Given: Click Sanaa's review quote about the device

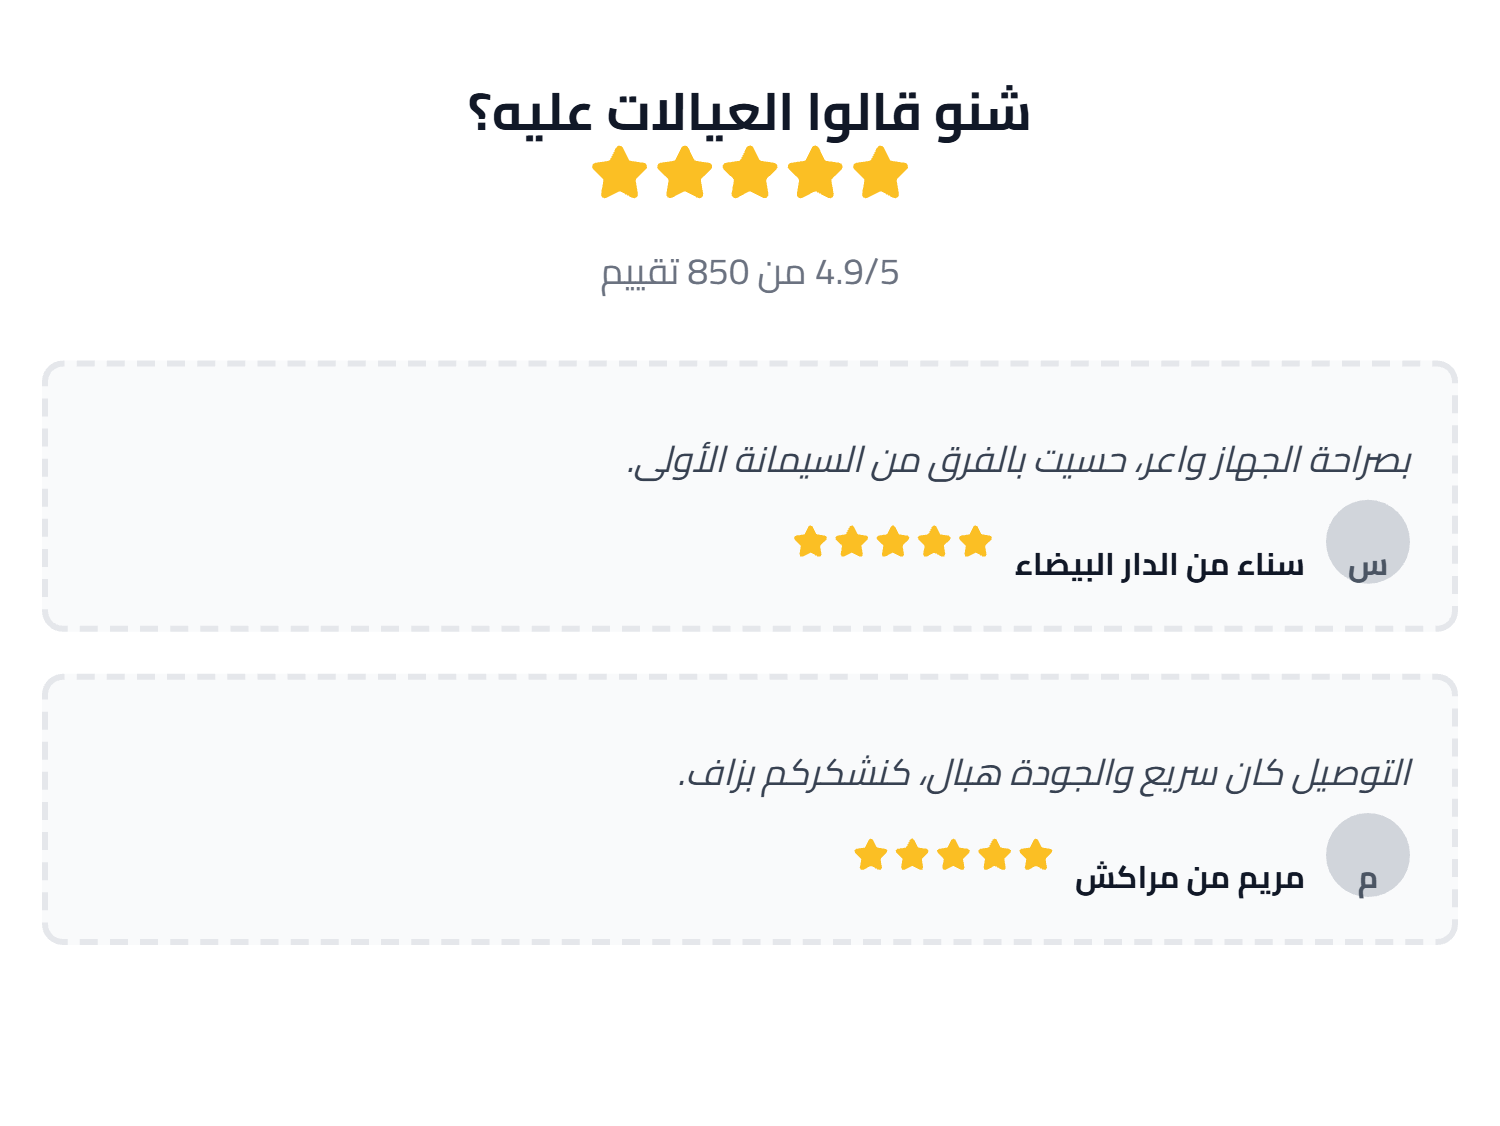Looking at the screenshot, I should click(1018, 461).
